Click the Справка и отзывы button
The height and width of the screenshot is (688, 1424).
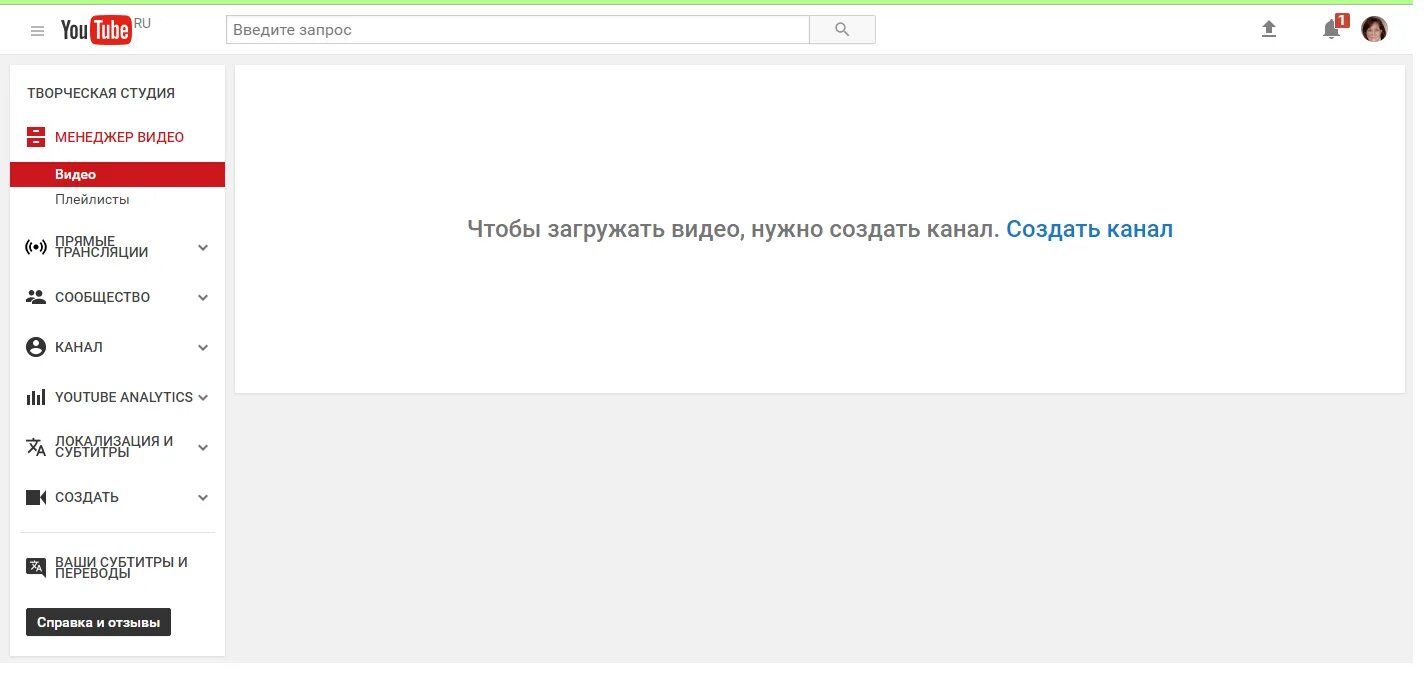[98, 622]
